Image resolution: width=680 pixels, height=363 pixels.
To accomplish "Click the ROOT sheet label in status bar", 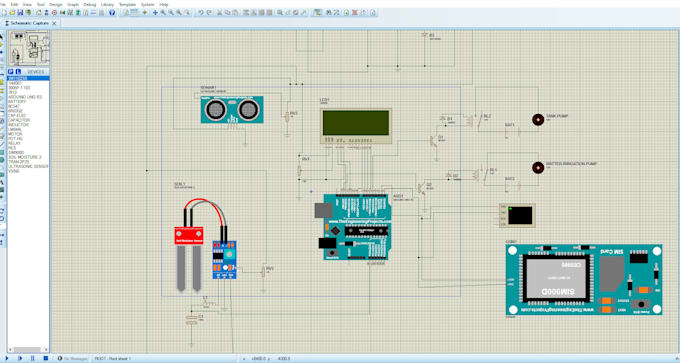I will coord(113,359).
